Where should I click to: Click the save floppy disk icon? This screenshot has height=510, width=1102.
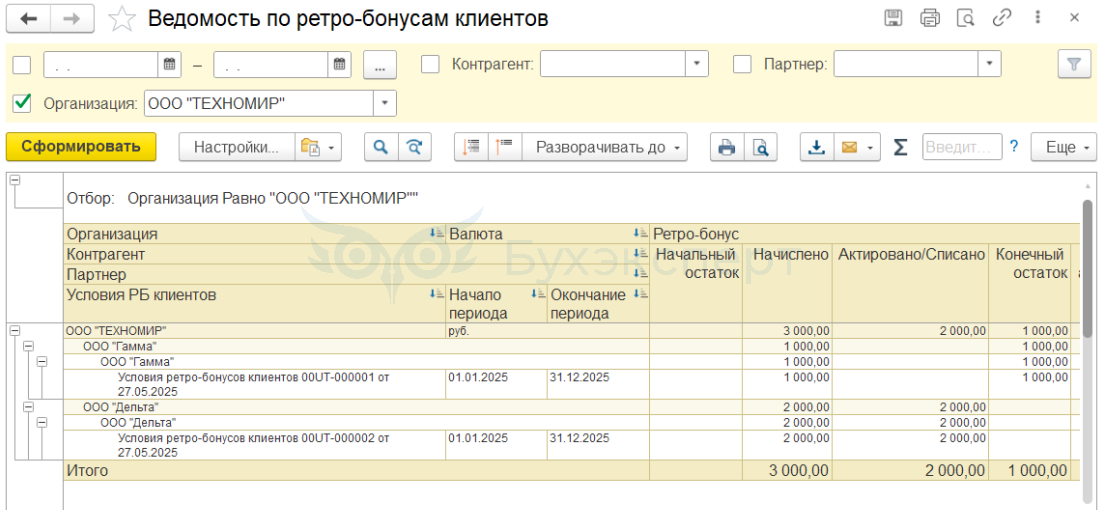tap(894, 18)
